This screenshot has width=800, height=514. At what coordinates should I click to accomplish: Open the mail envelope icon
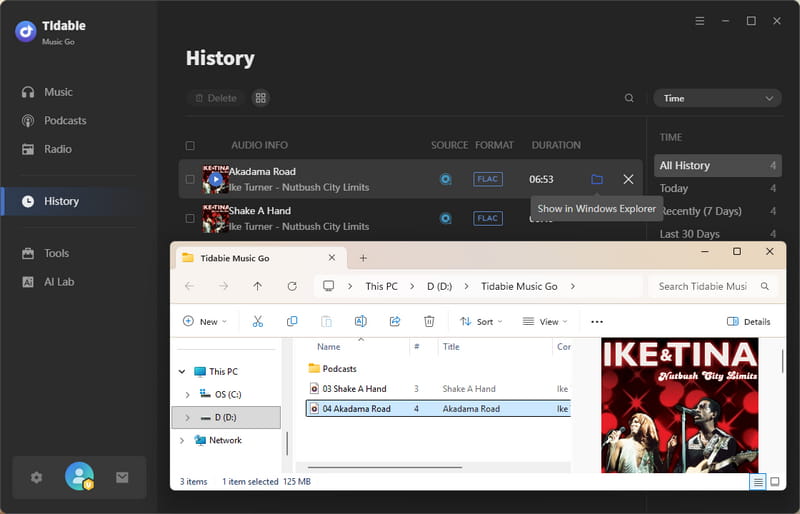tap(122, 478)
